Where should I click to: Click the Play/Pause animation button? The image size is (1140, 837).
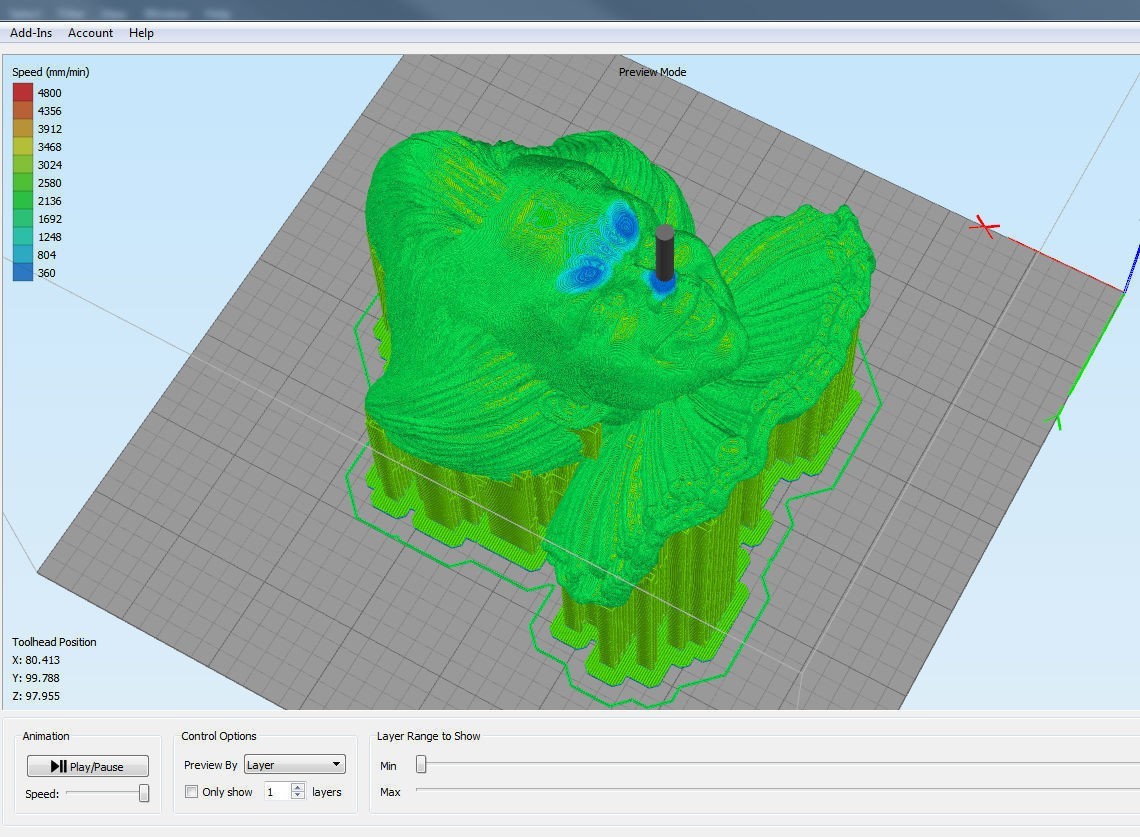[88, 767]
